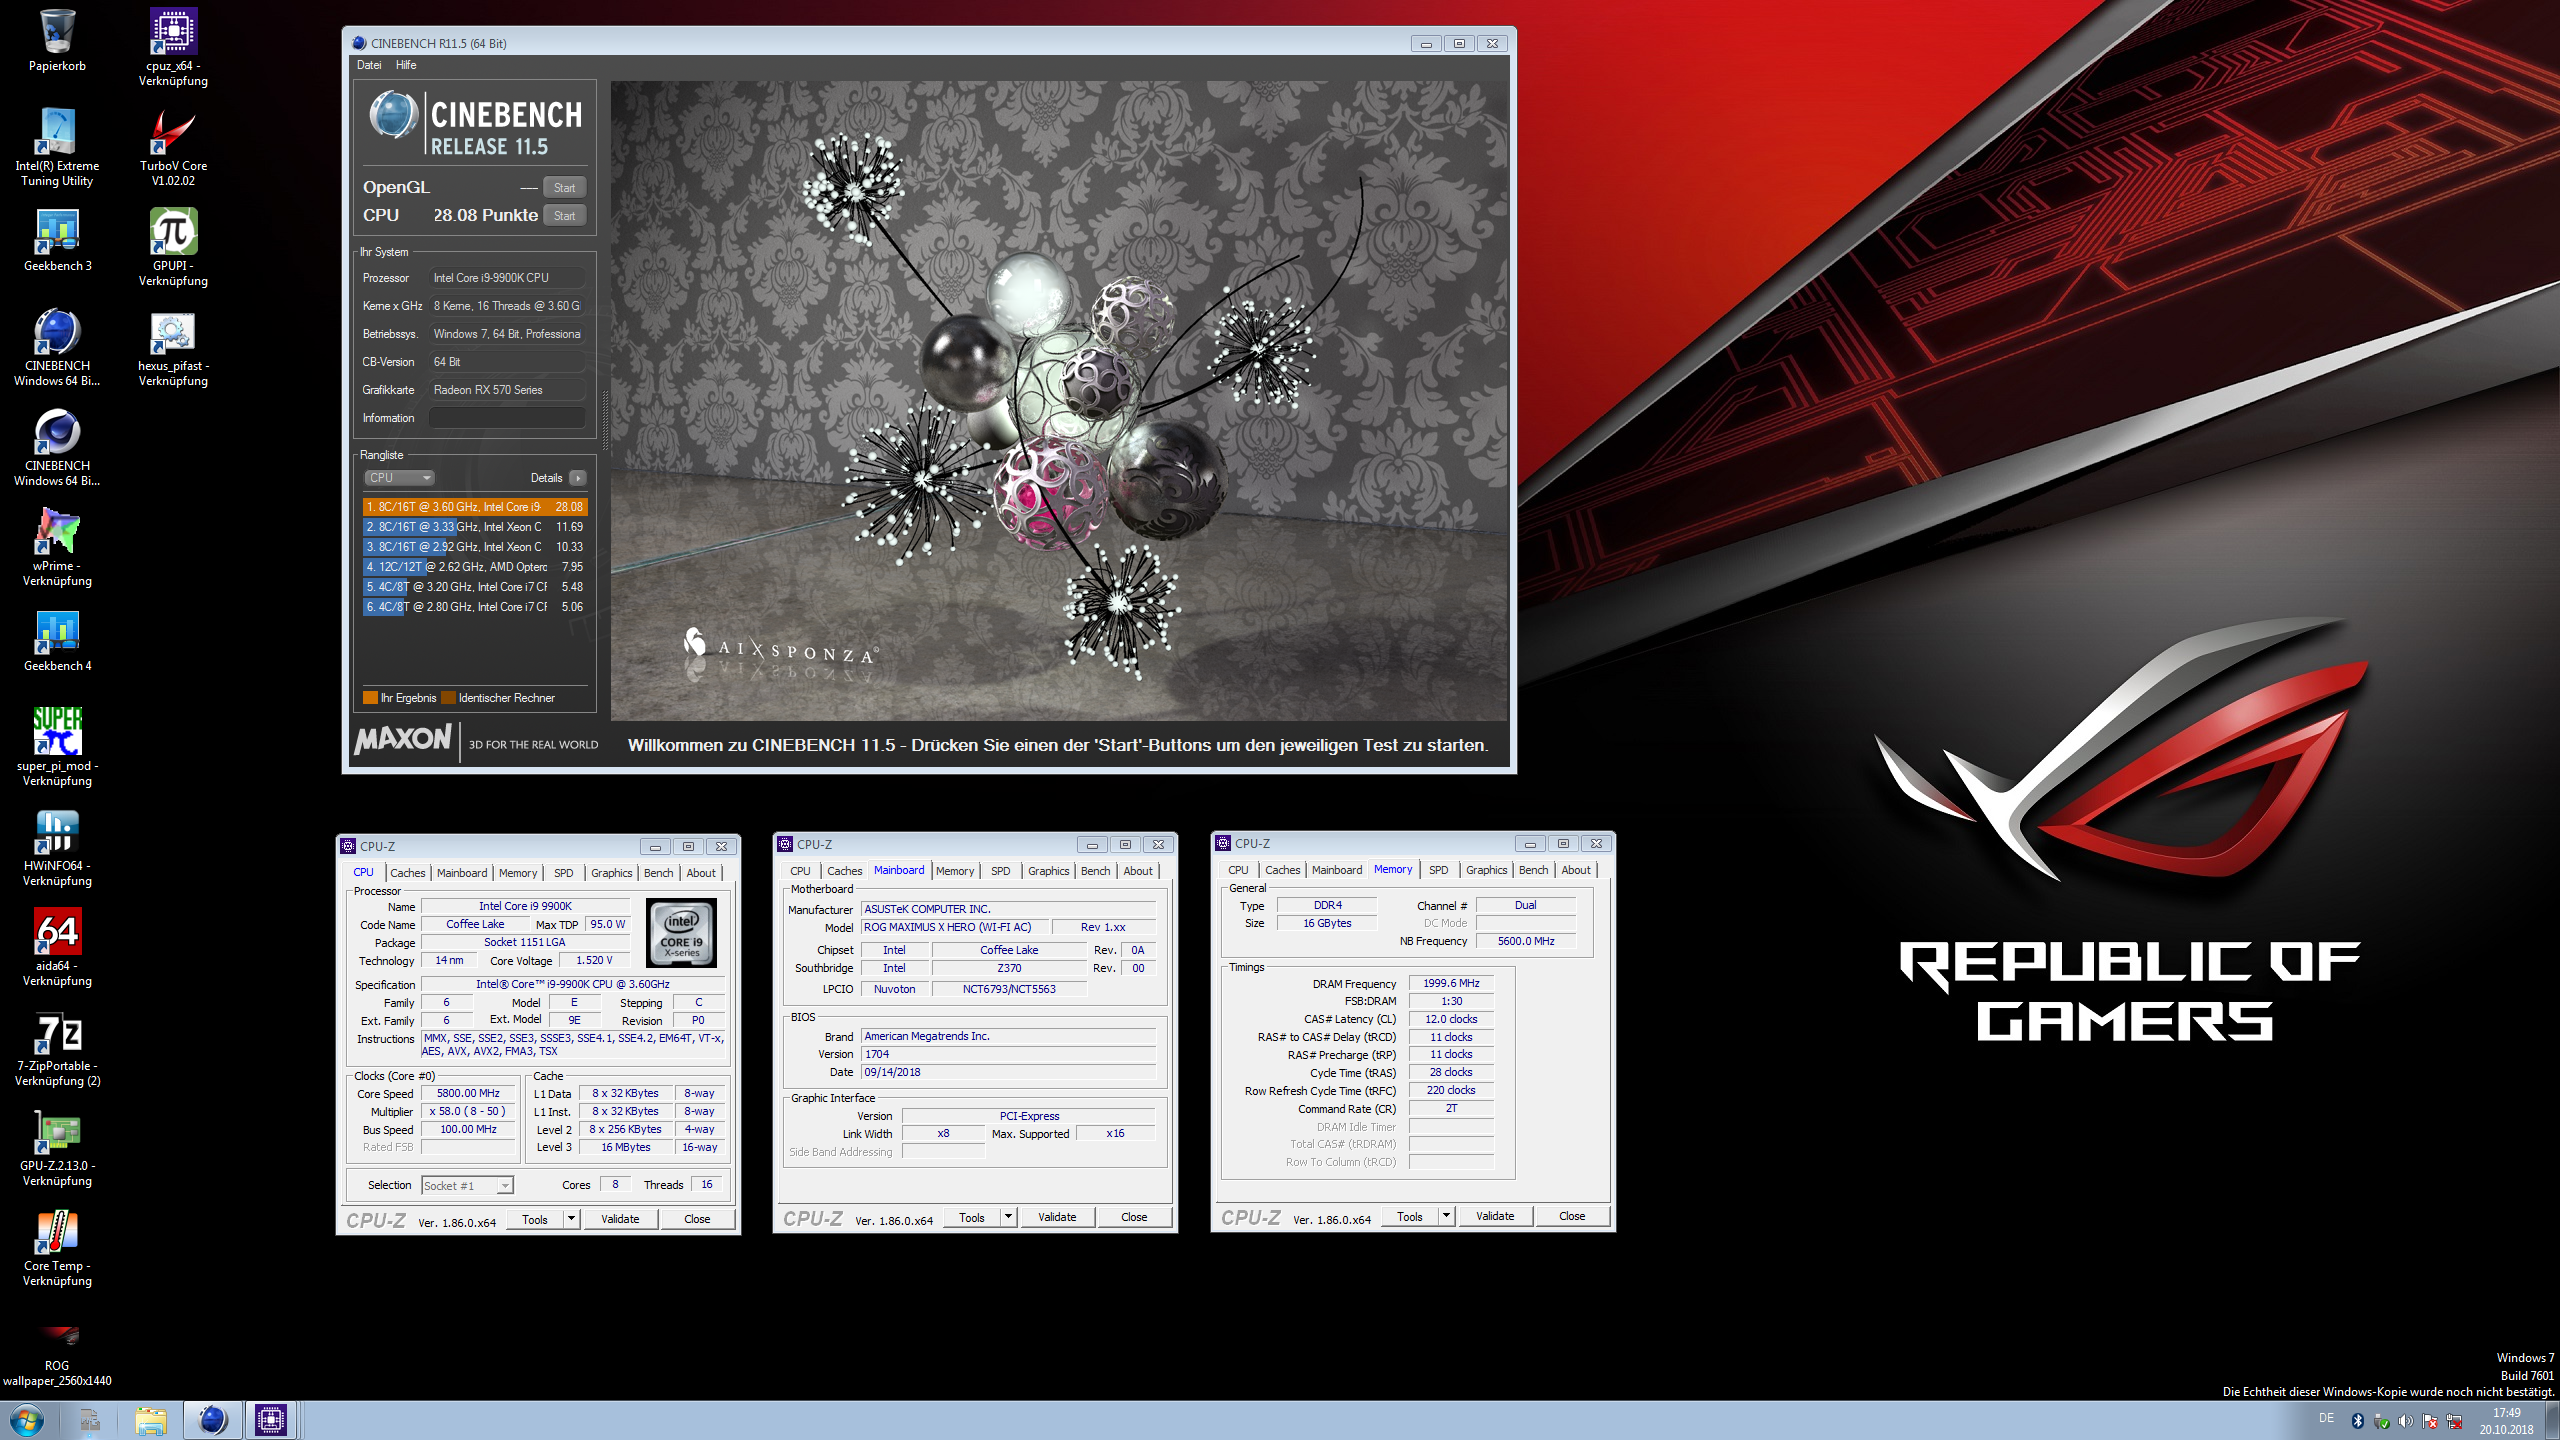Click Close button in middle CPU-Z window
This screenshot has height=1440, width=2560.
coord(1134,1217)
